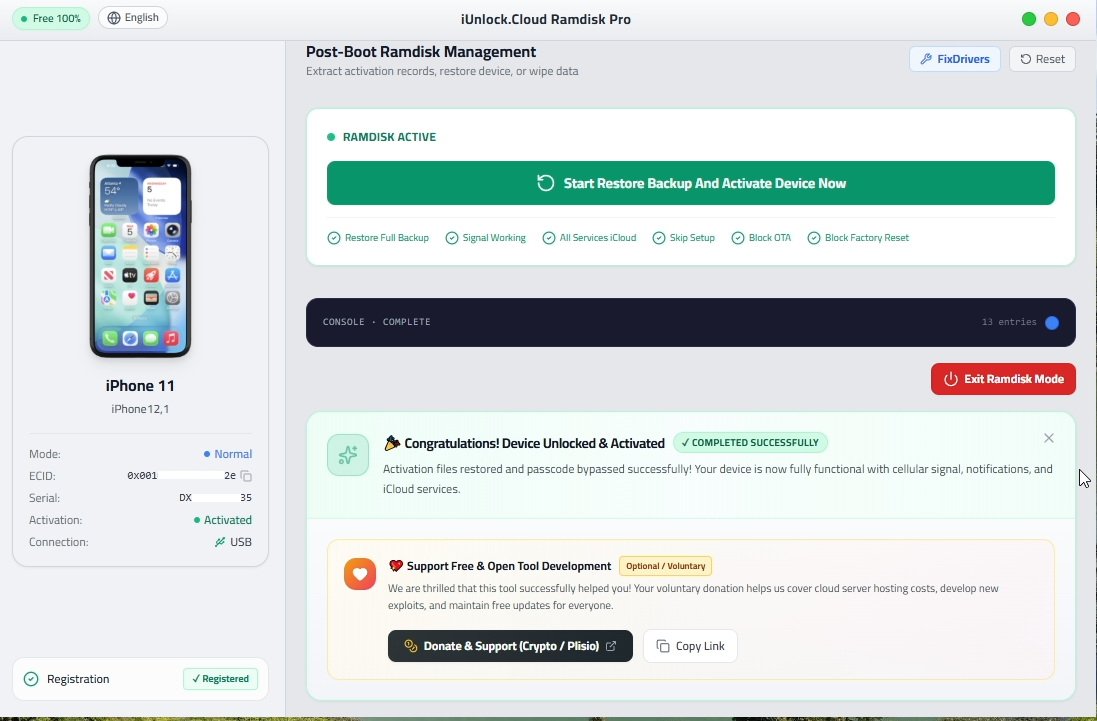Click the 13 entries counter
This screenshot has width=1097, height=721.
pyautogui.click(x=1009, y=322)
